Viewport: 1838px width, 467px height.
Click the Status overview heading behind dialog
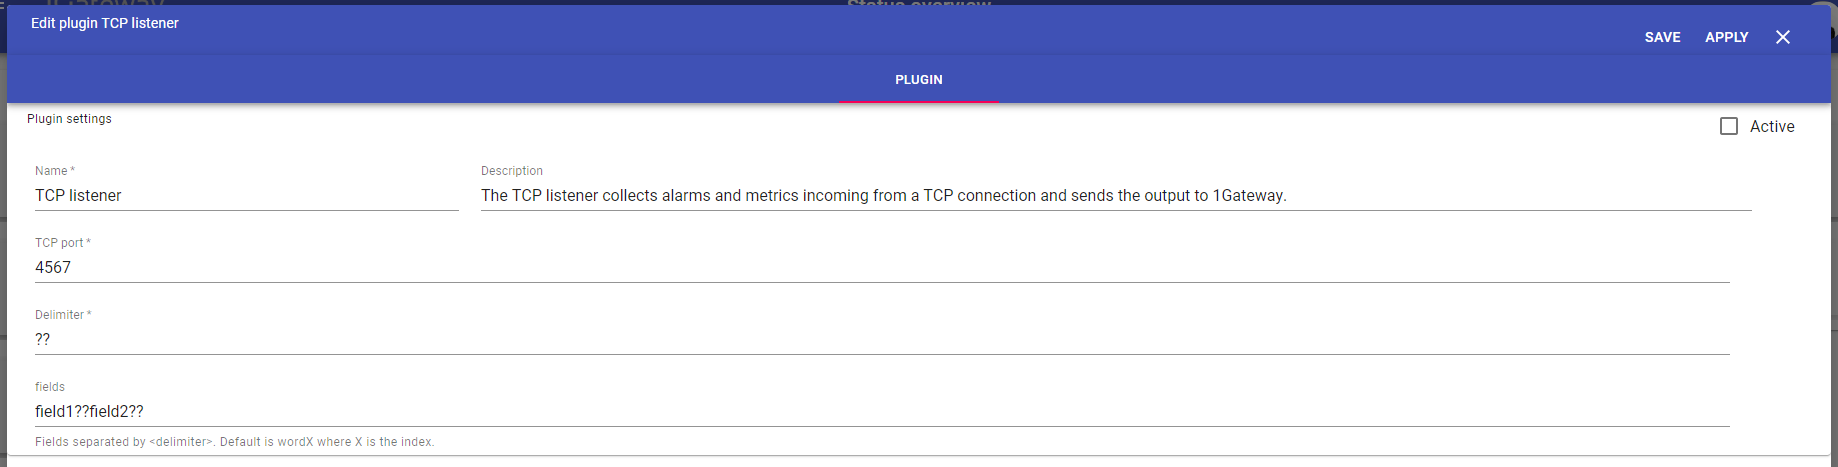click(918, 3)
